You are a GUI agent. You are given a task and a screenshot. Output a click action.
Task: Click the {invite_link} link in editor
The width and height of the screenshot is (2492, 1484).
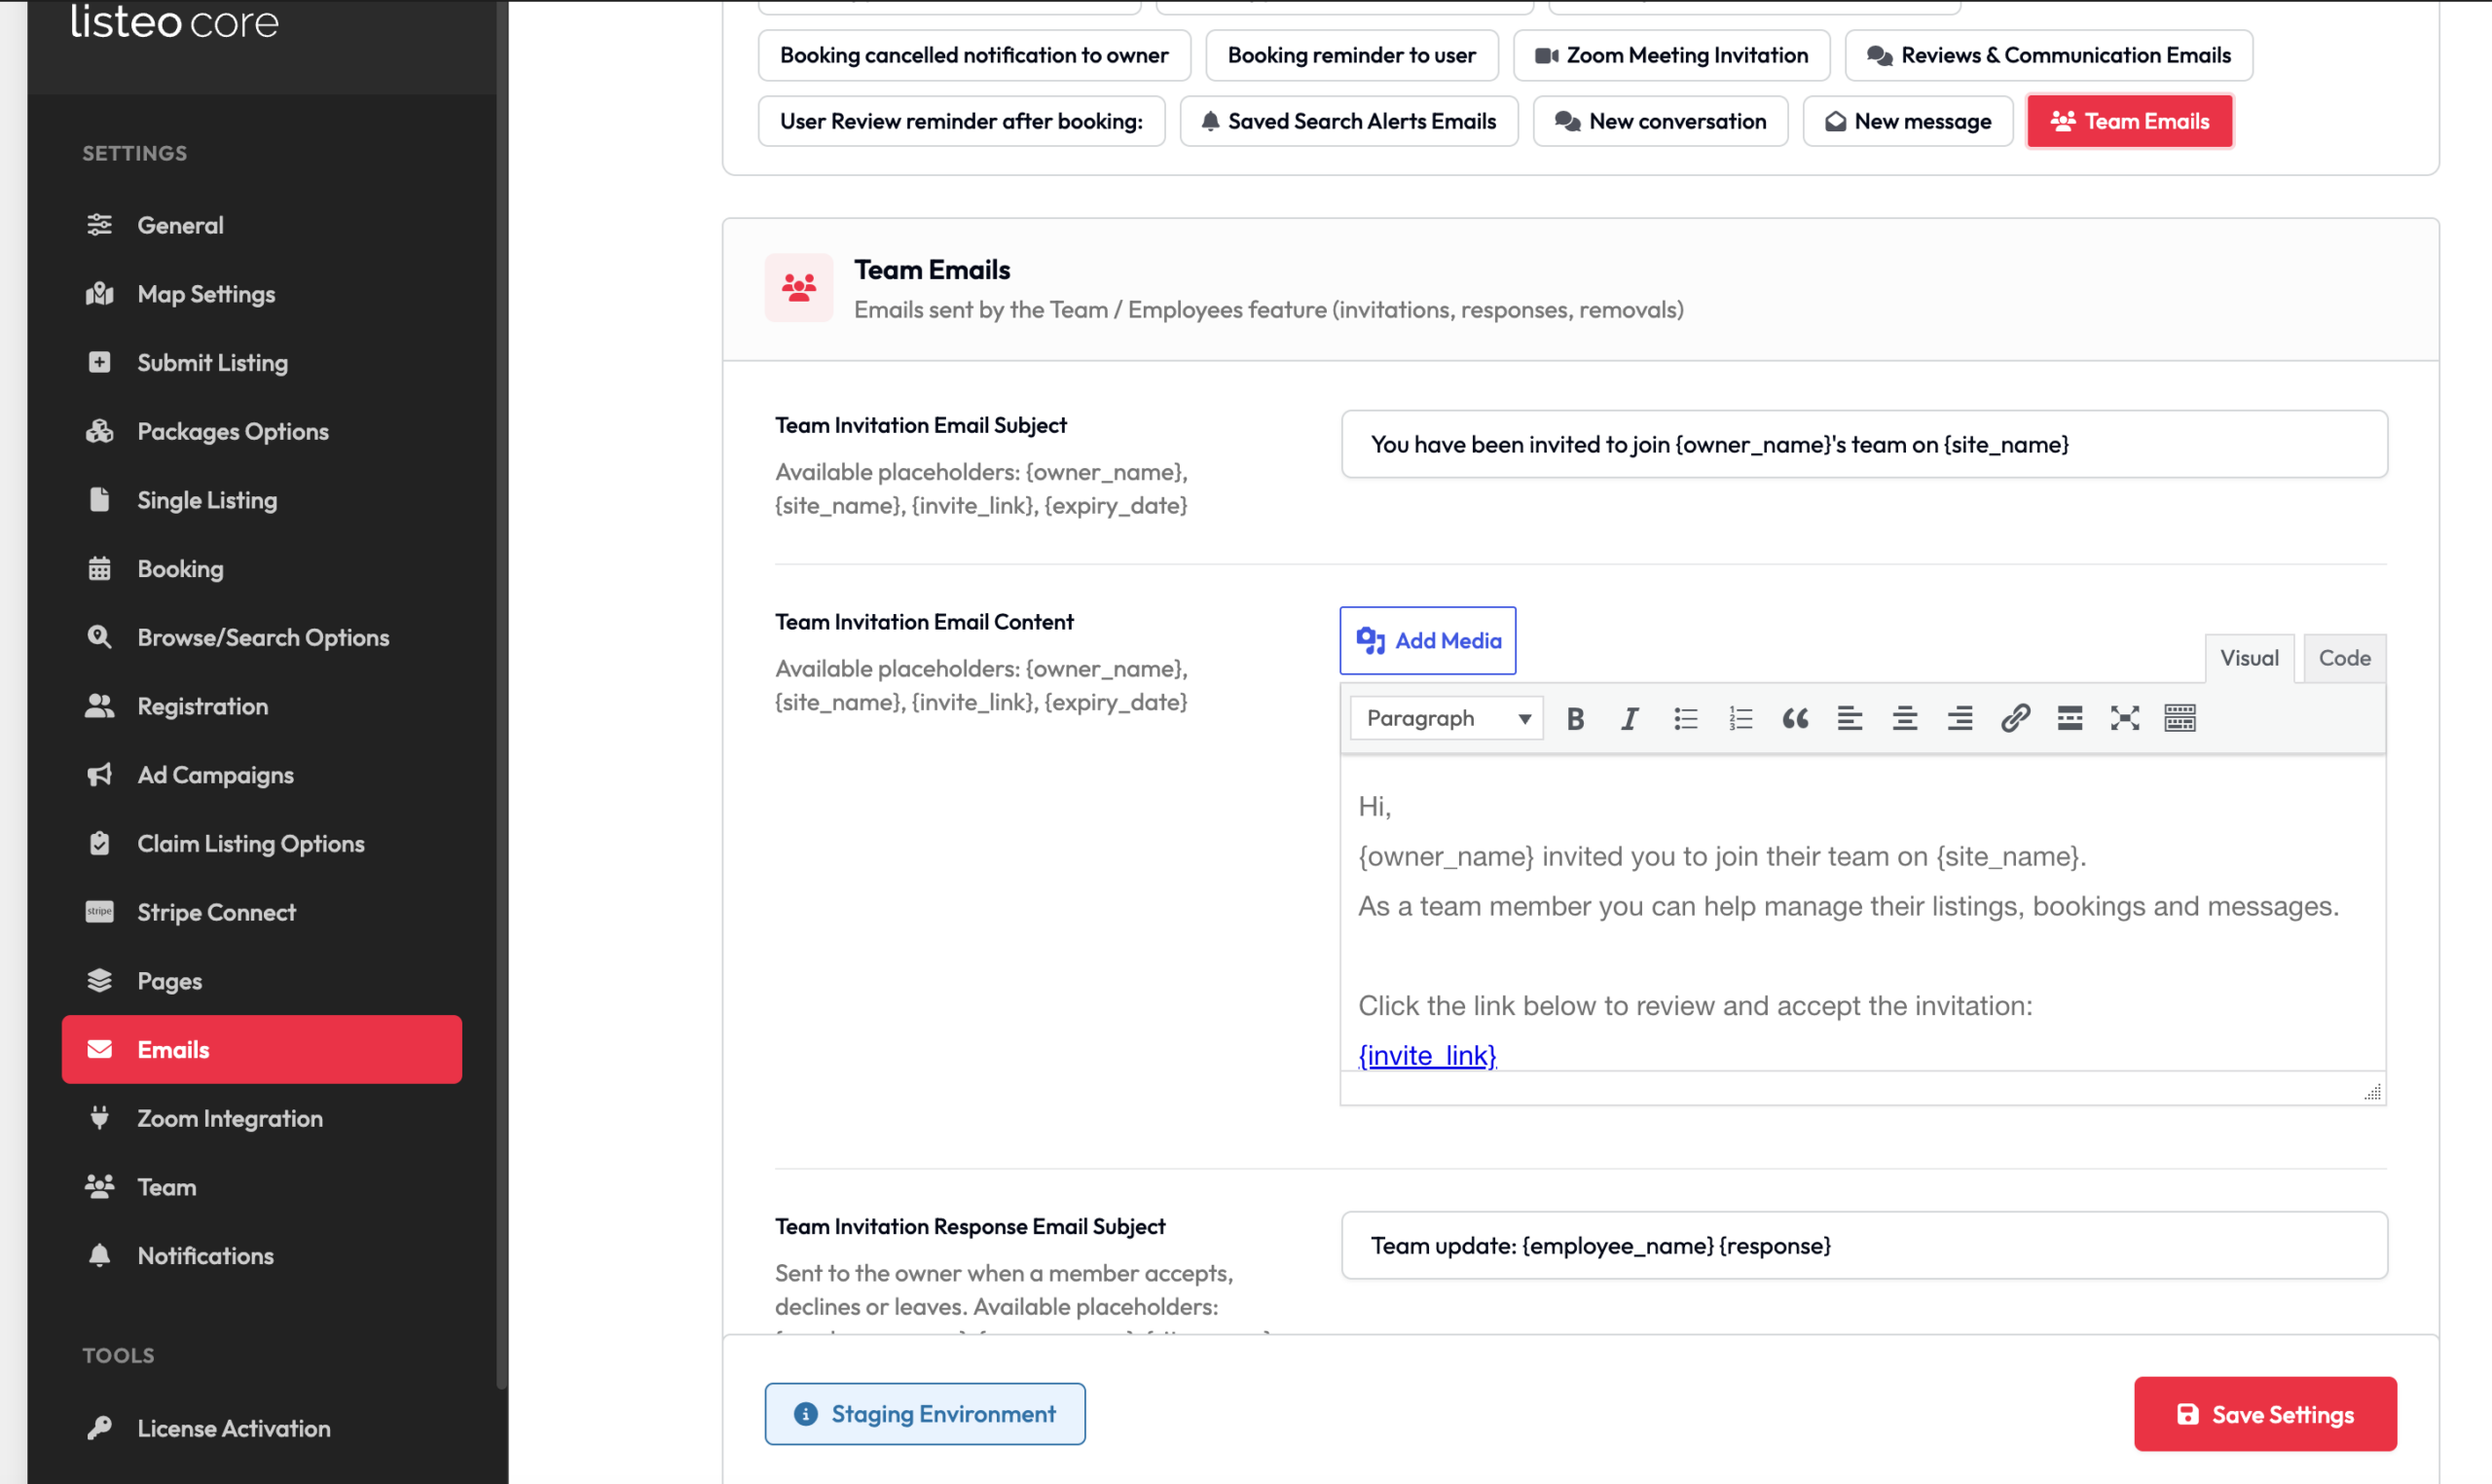pos(1427,1055)
